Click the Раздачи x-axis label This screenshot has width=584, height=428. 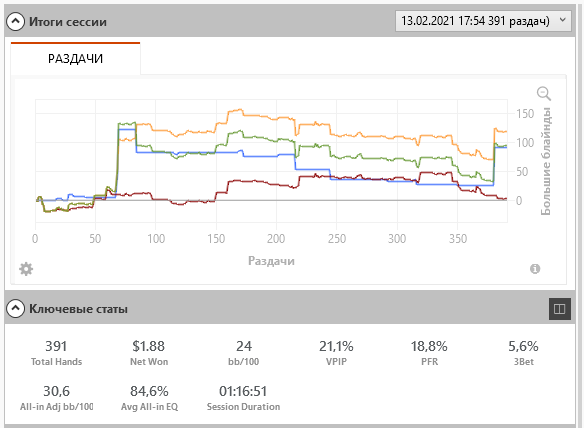272,261
